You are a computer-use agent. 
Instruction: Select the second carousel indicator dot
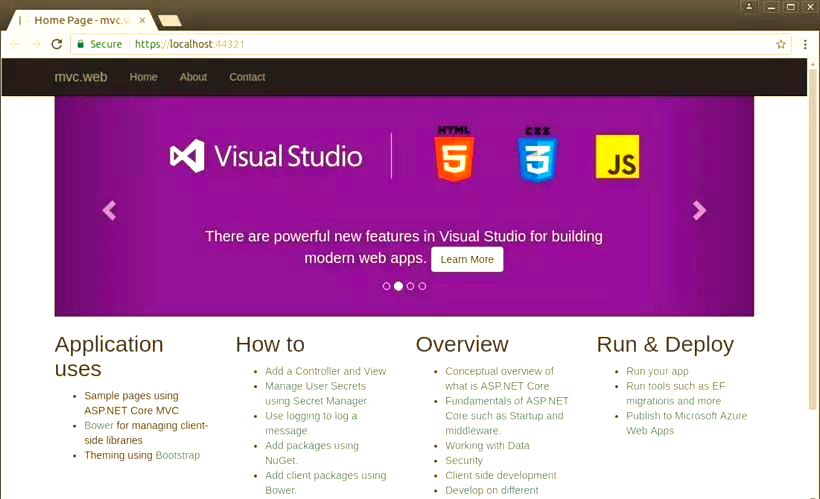pos(398,286)
